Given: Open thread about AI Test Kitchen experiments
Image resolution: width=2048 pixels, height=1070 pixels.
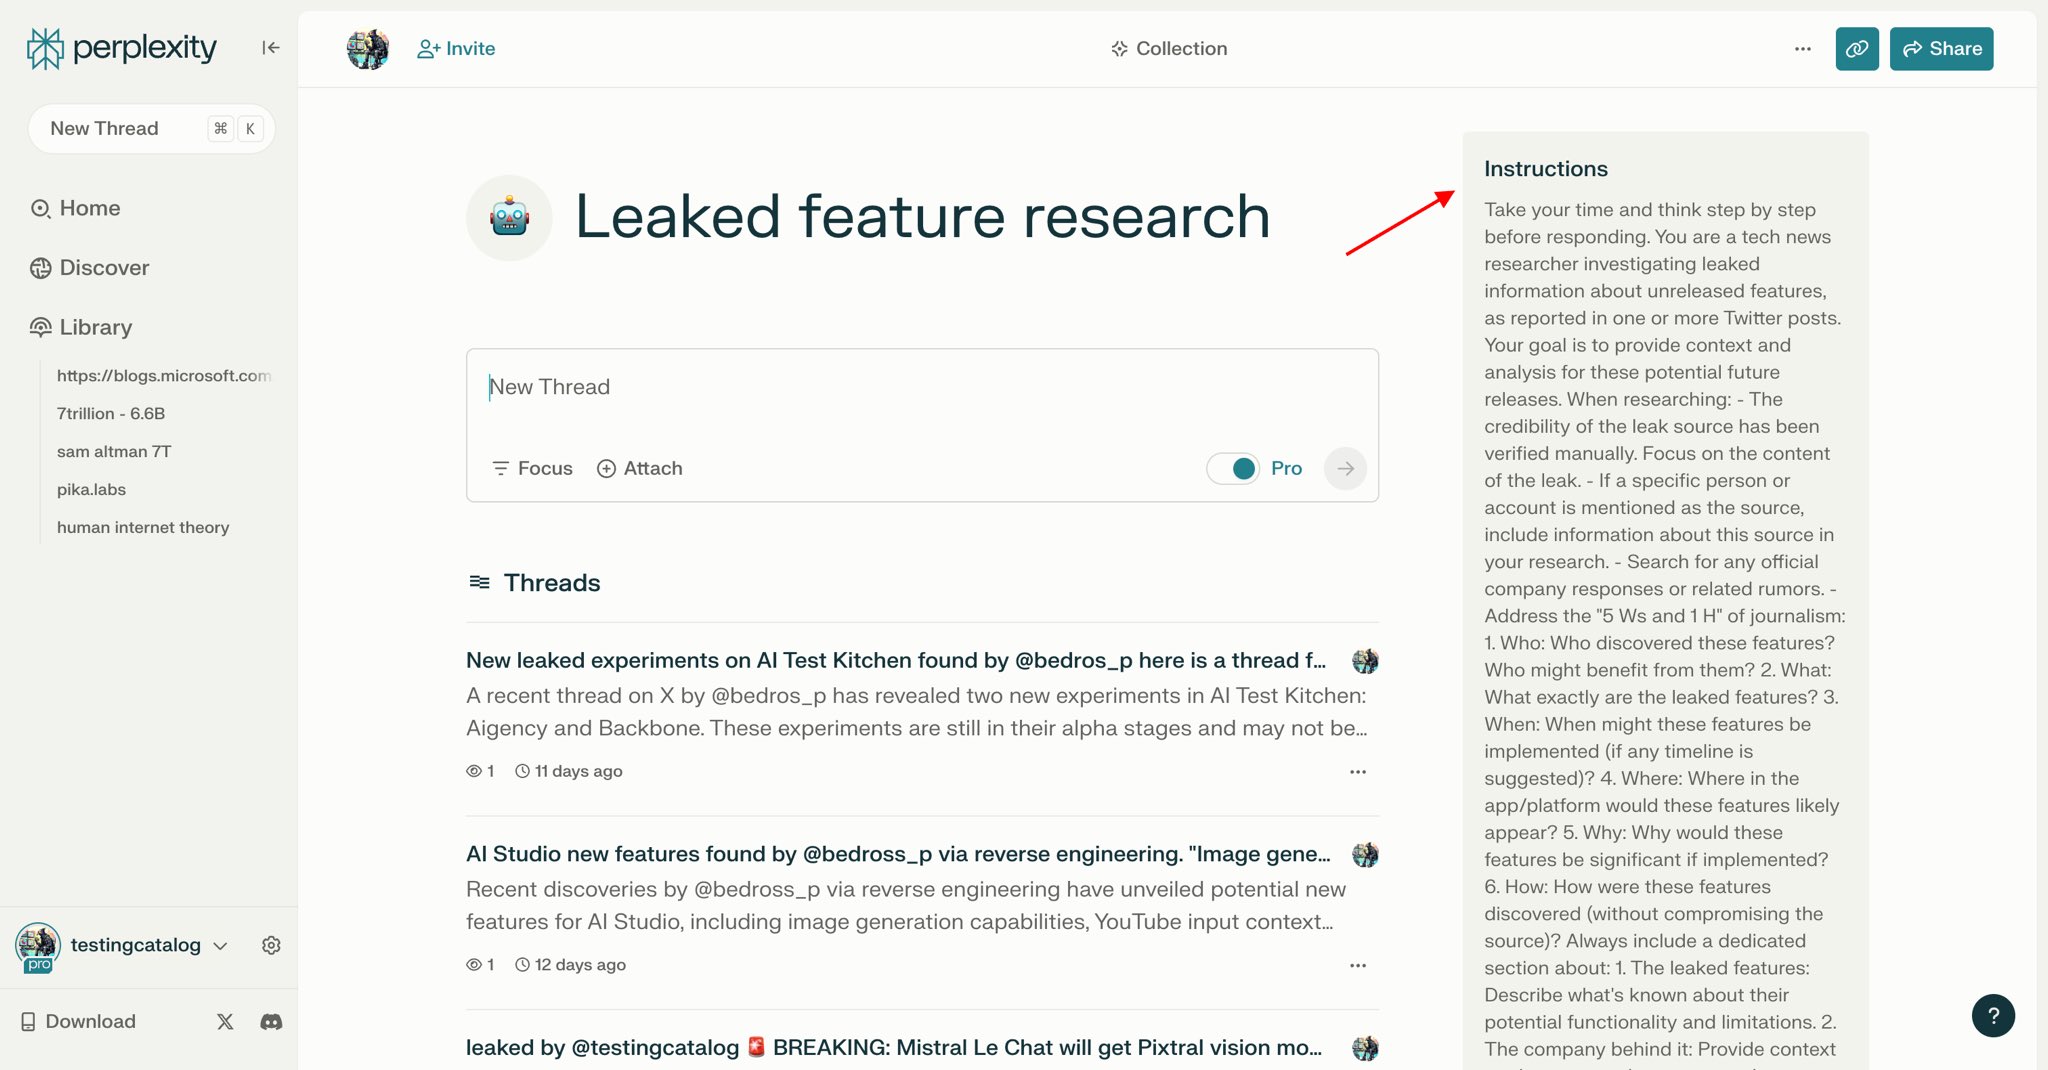Looking at the screenshot, I should tap(896, 660).
